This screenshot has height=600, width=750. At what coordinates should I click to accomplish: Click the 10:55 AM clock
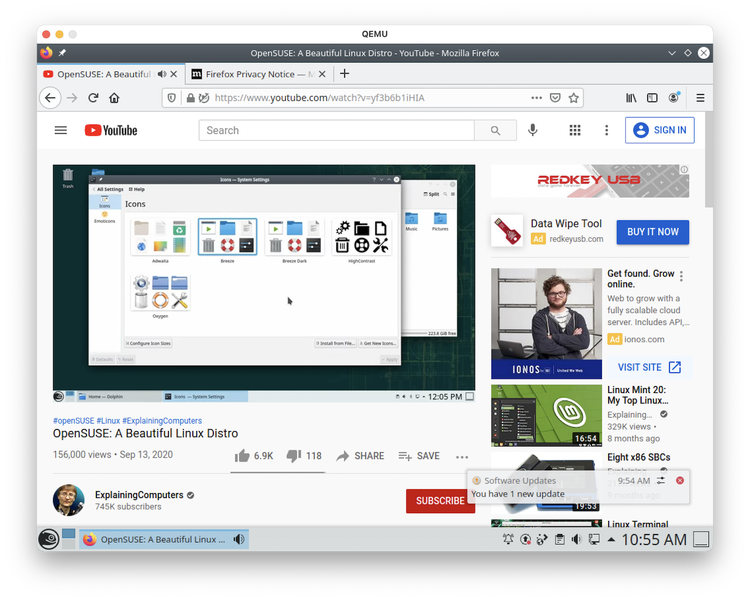coord(653,540)
